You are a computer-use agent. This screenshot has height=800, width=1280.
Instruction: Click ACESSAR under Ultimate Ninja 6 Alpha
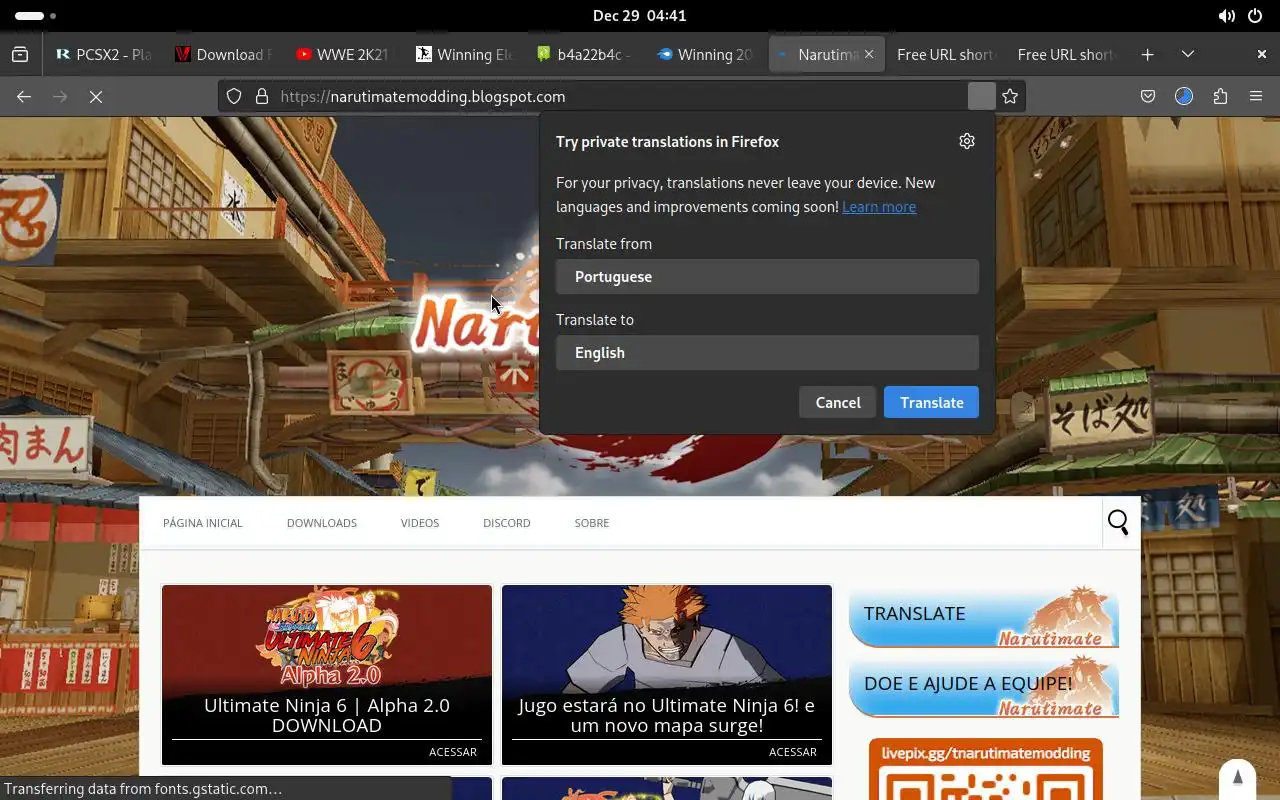coord(453,752)
